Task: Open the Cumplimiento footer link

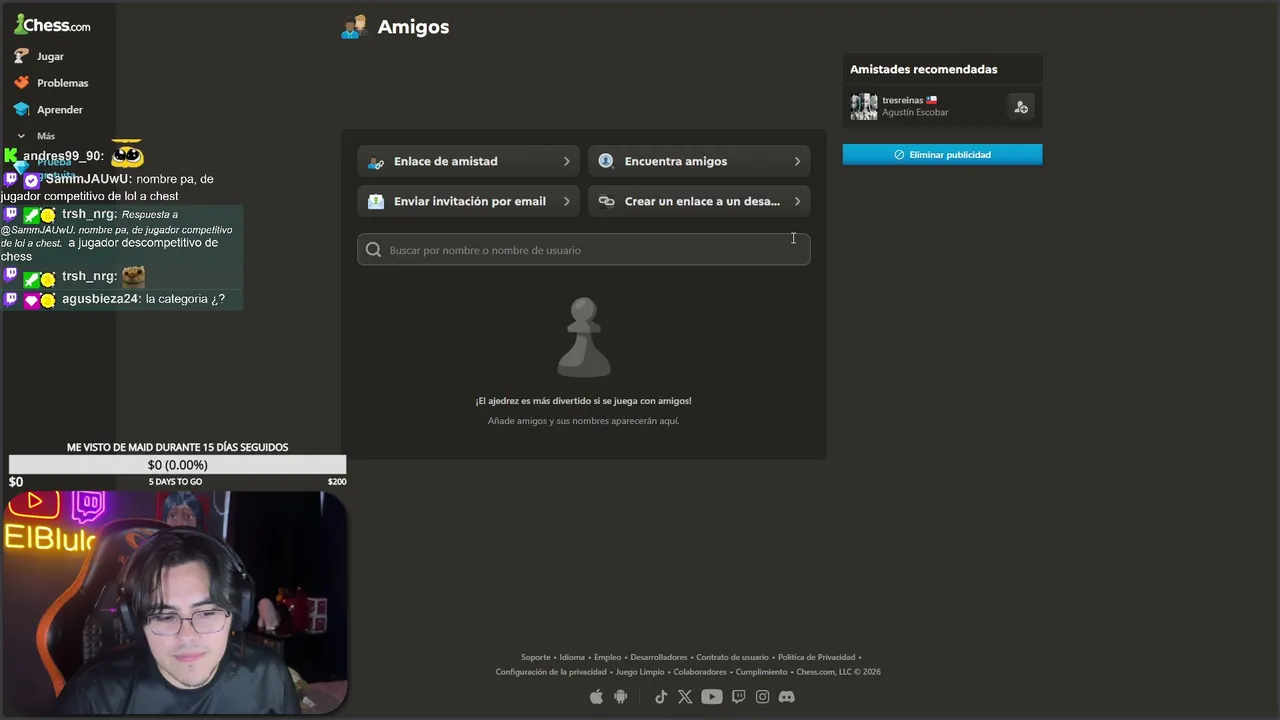Action: pyautogui.click(x=762, y=672)
